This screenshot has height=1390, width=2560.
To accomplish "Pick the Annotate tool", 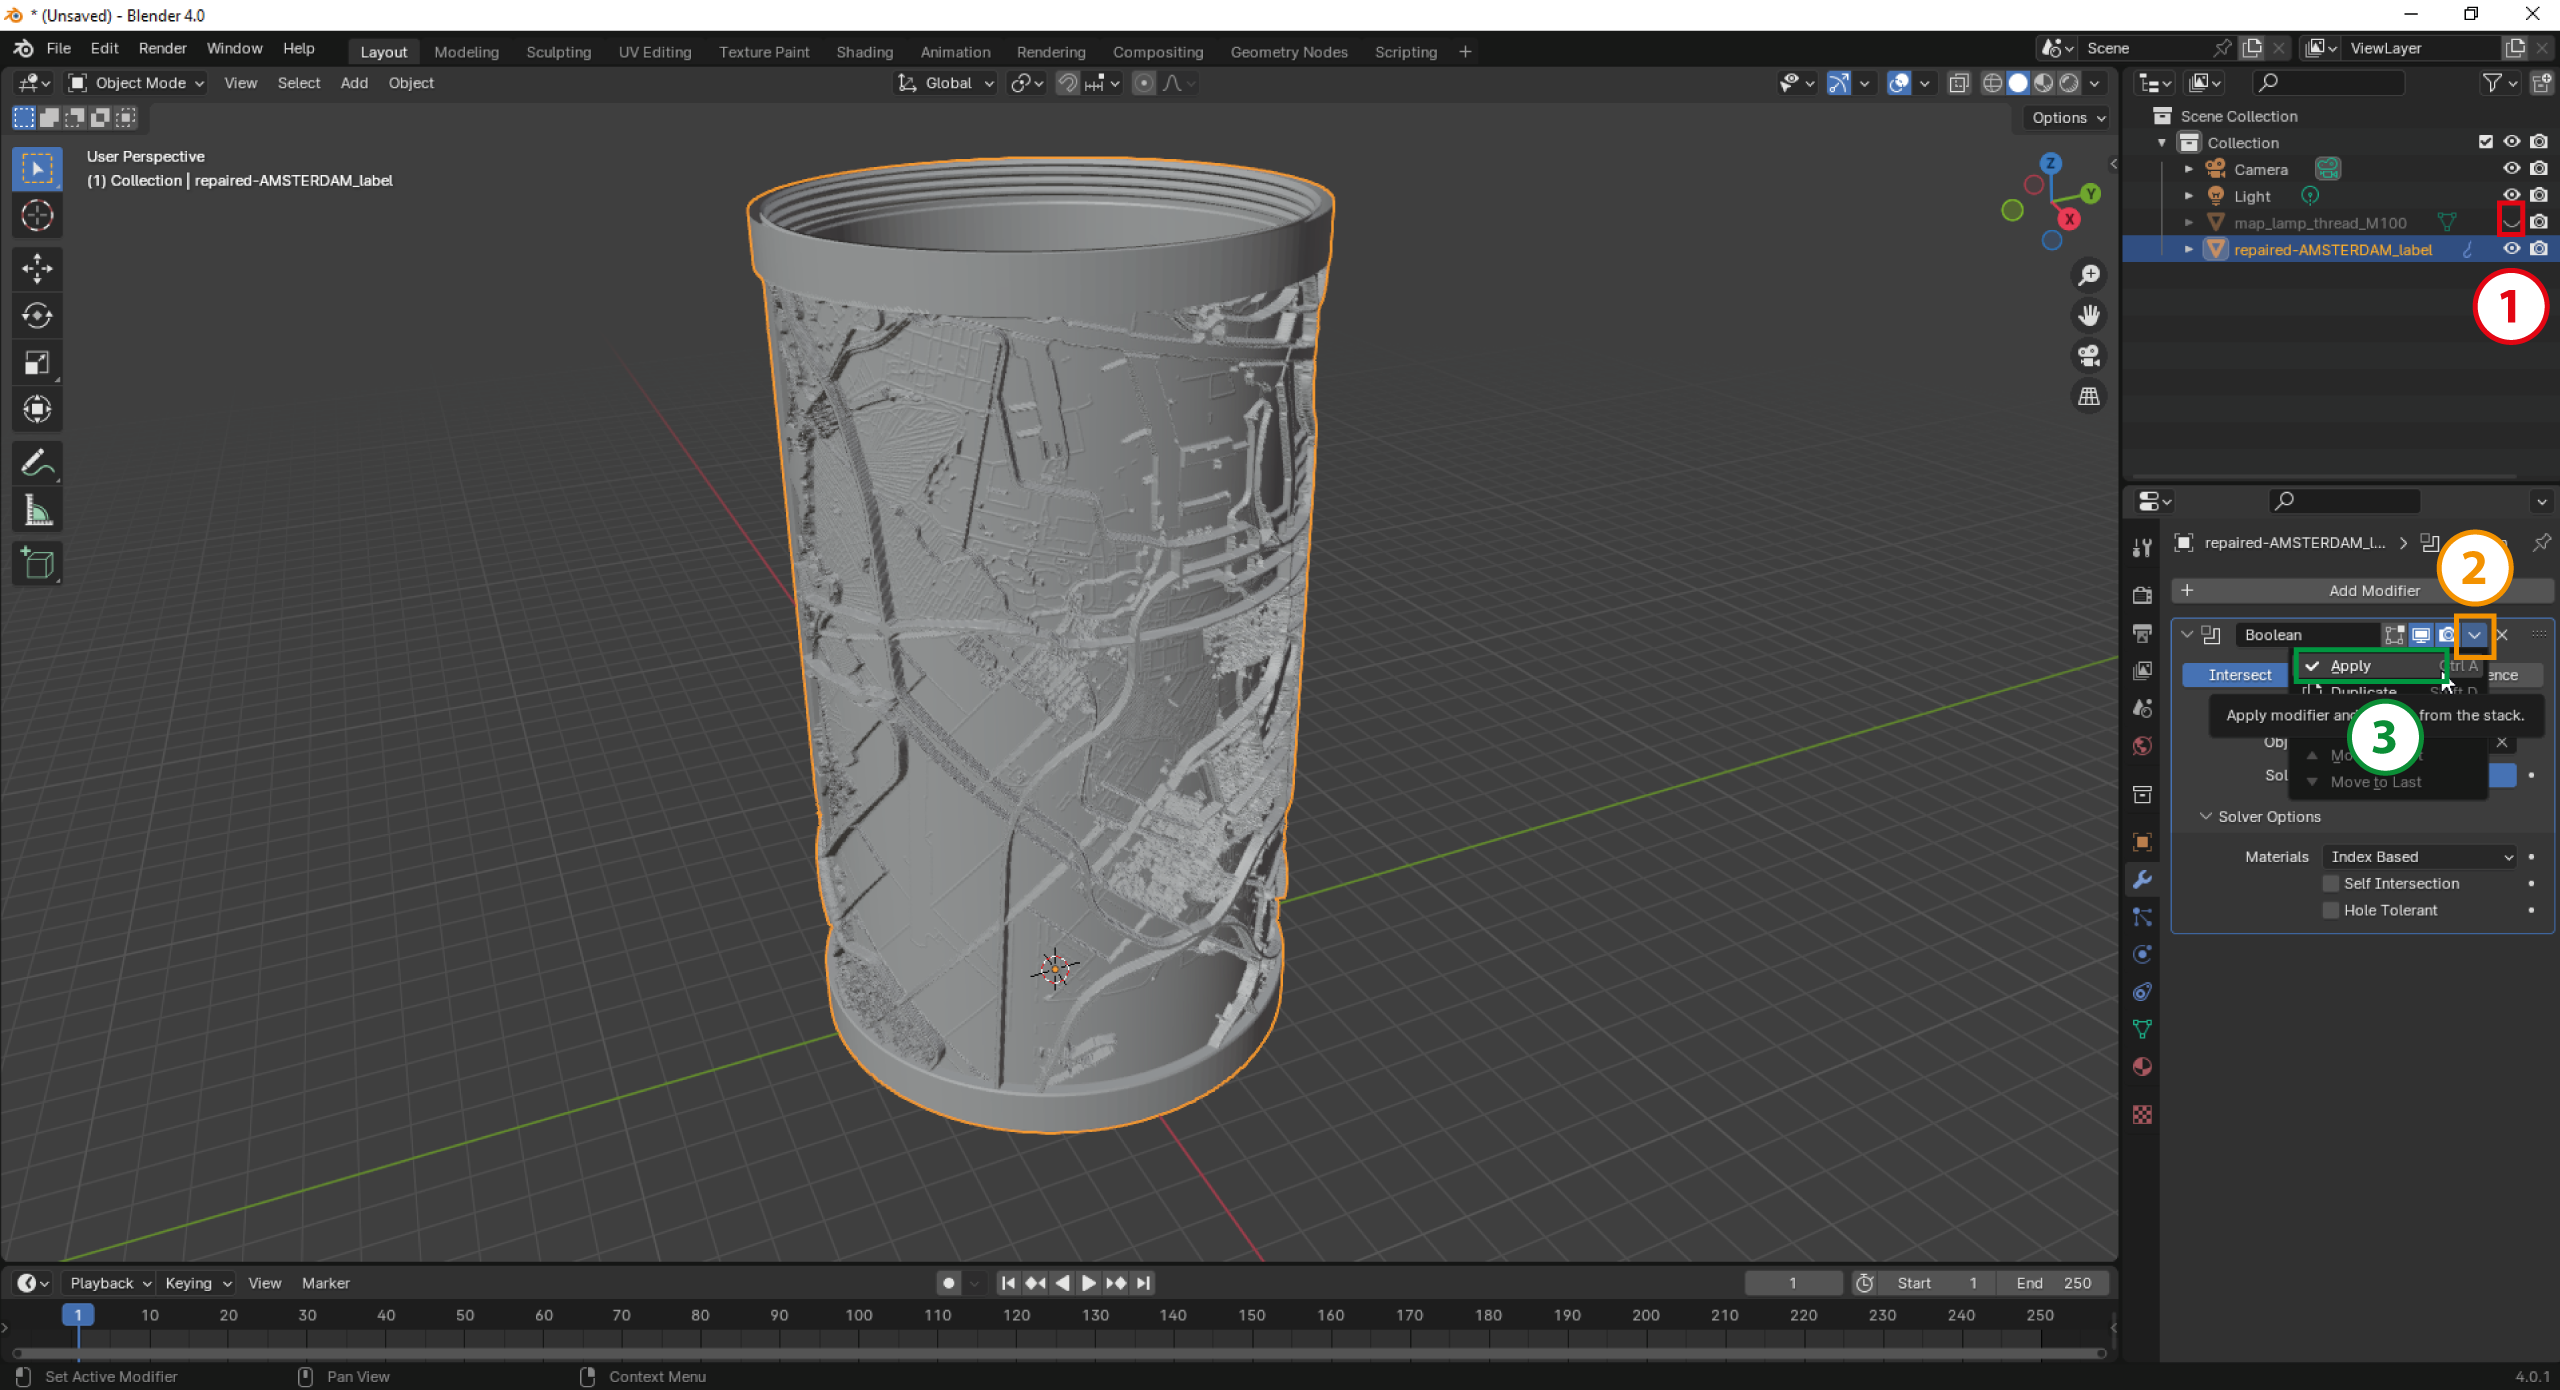I will coord(37,462).
